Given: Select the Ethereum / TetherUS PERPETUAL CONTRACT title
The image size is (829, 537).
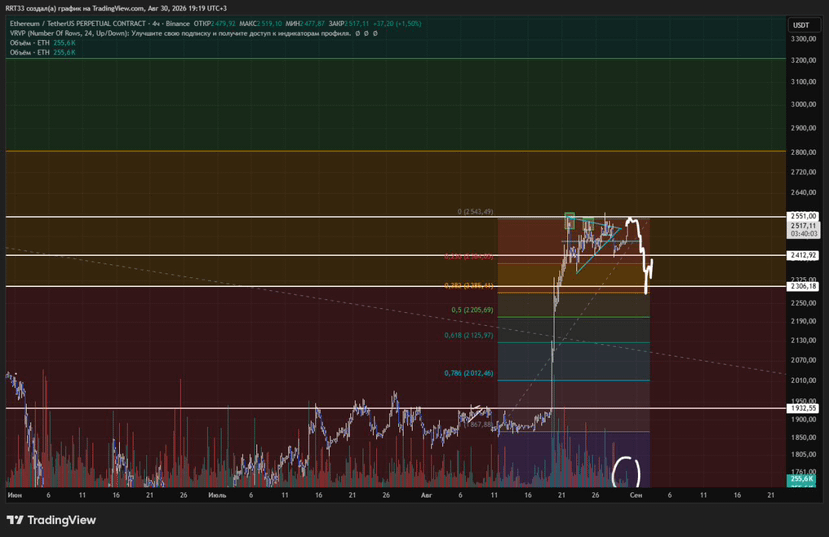Looking at the screenshot, I should pos(78,24).
